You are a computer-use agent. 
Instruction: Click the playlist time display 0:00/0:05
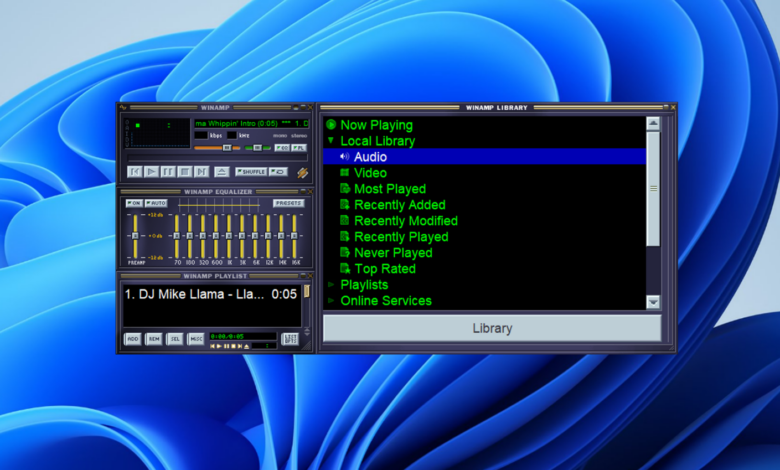click(242, 336)
